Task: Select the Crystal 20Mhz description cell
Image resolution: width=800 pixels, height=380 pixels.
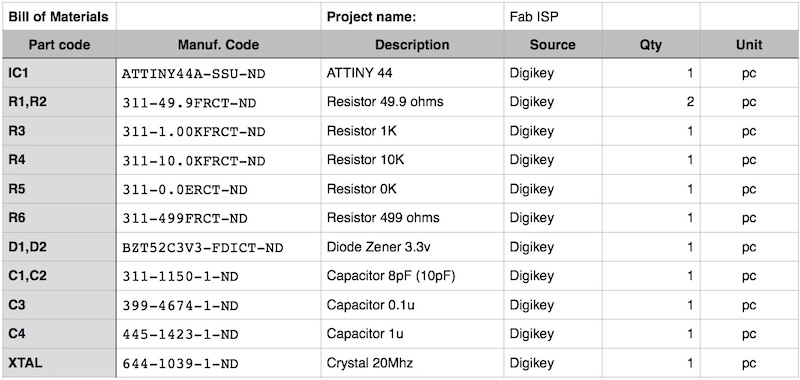Action: [x=412, y=363]
